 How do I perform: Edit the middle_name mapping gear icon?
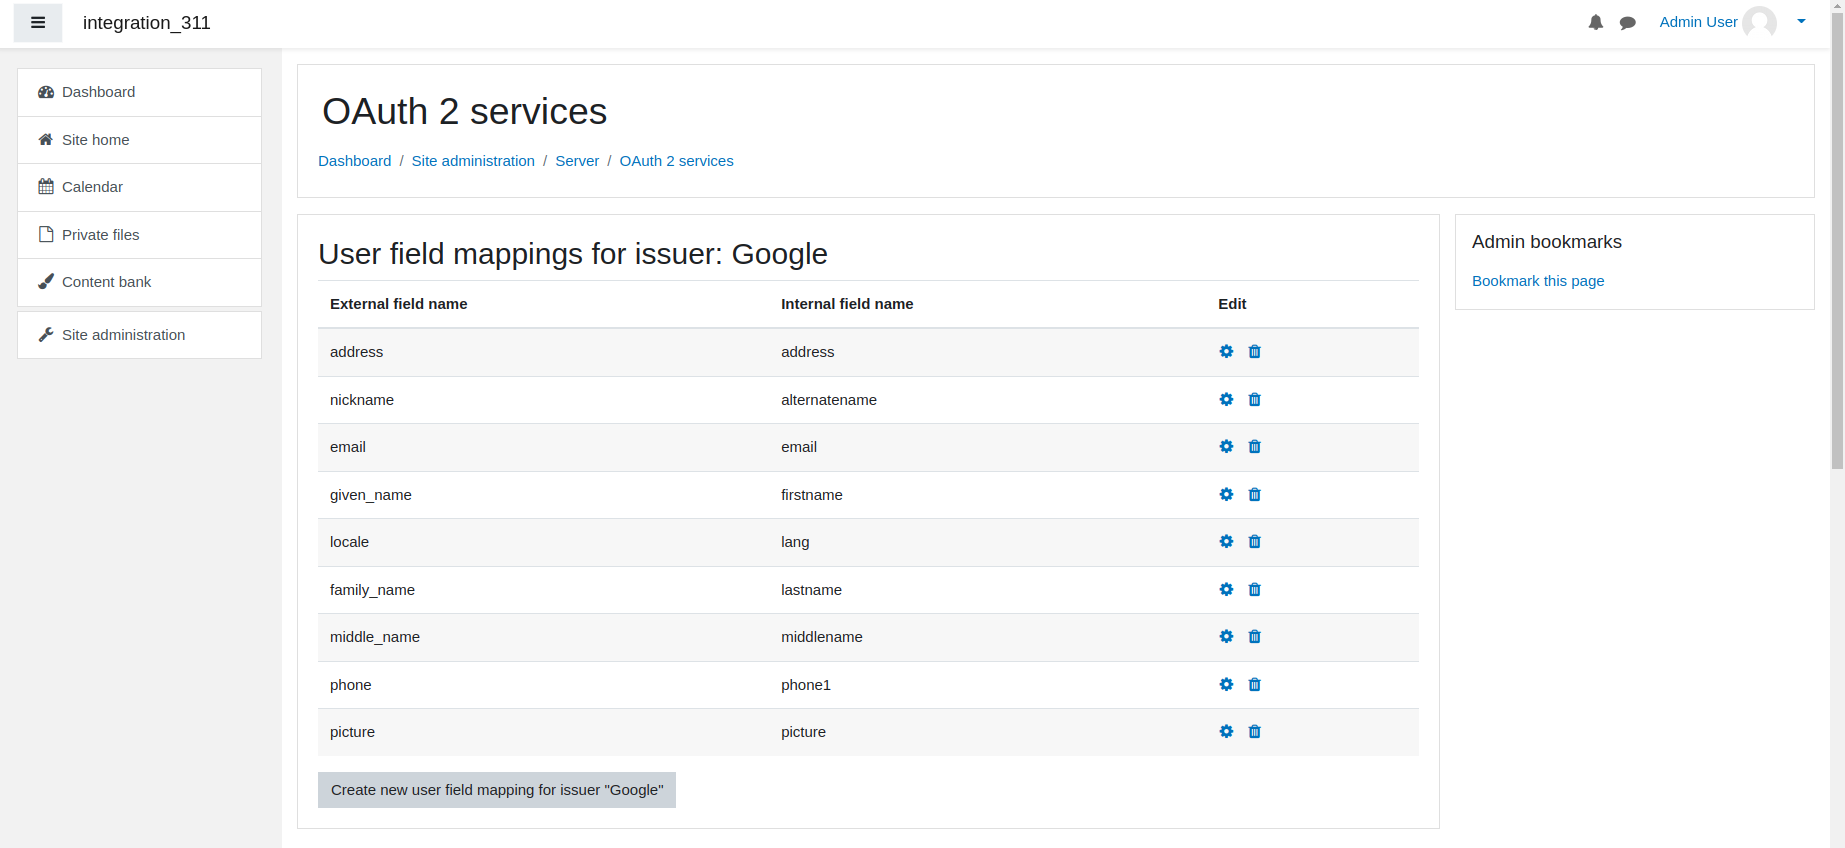pyautogui.click(x=1226, y=637)
